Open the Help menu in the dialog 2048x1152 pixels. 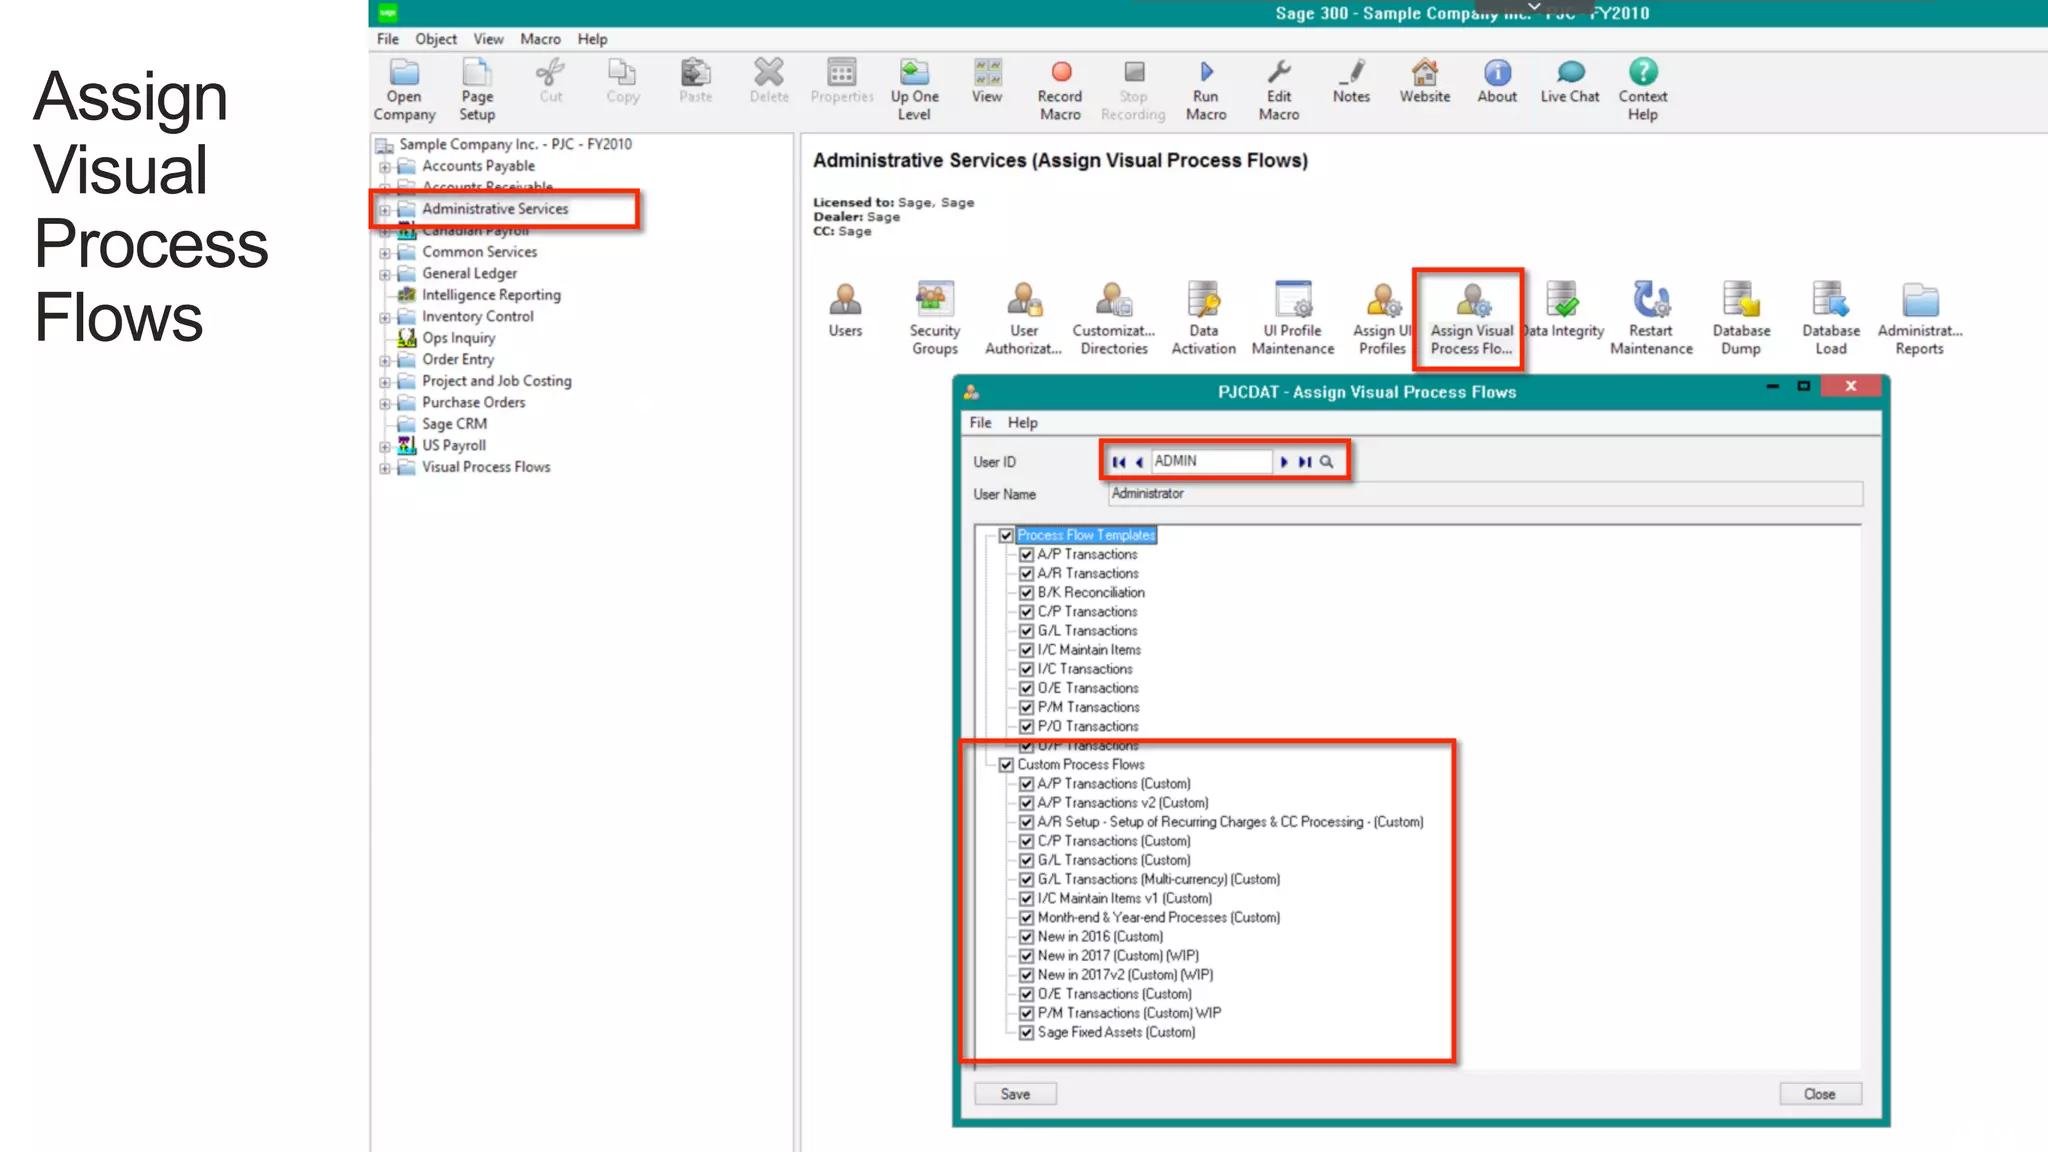pos(1022,423)
